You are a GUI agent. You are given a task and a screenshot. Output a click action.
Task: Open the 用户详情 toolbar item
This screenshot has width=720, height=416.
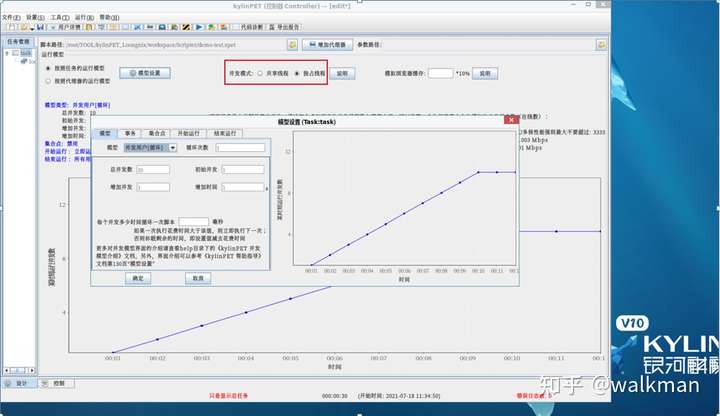[65, 27]
